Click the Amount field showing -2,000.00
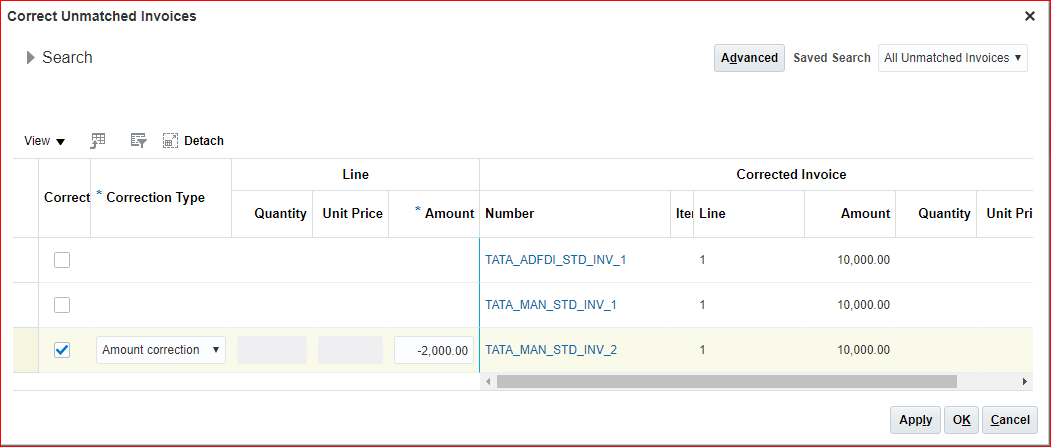1051x447 pixels. coord(434,350)
